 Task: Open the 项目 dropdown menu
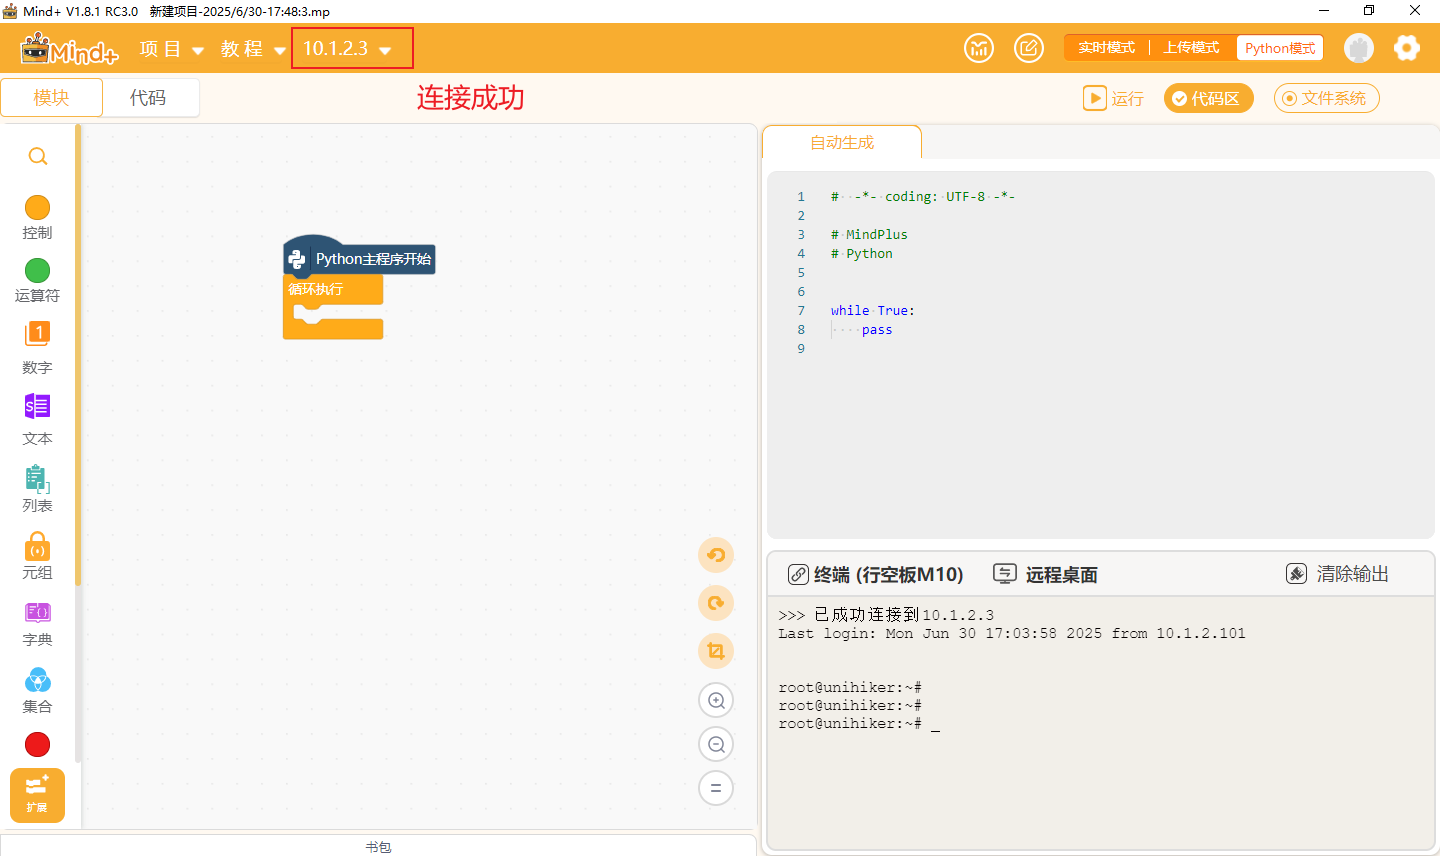pos(172,49)
